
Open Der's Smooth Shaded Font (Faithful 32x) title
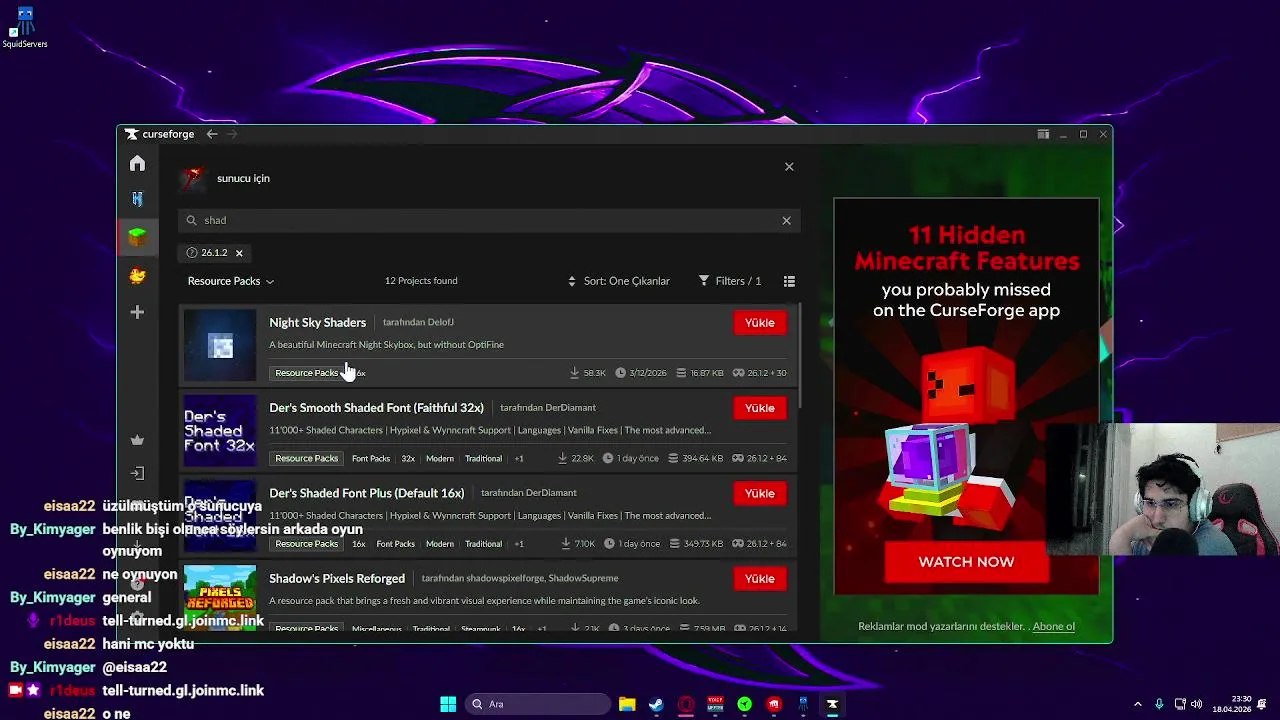click(376, 408)
